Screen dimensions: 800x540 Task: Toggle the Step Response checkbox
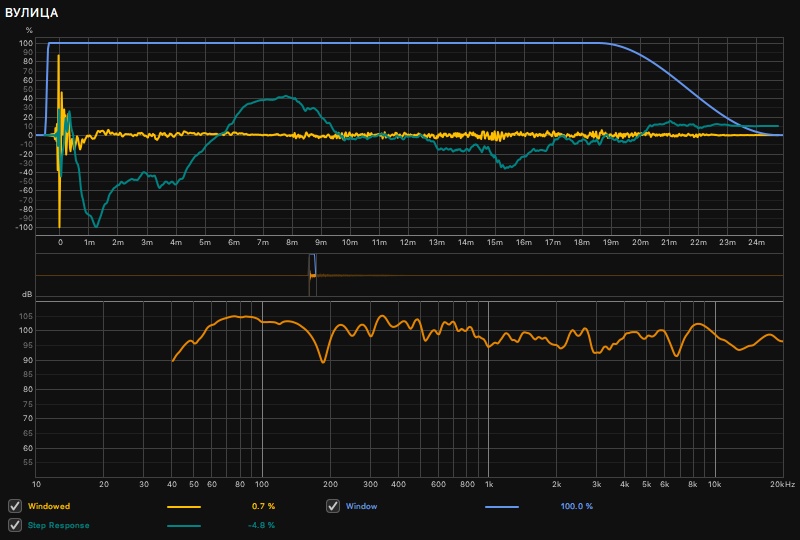pyautogui.click(x=15, y=525)
